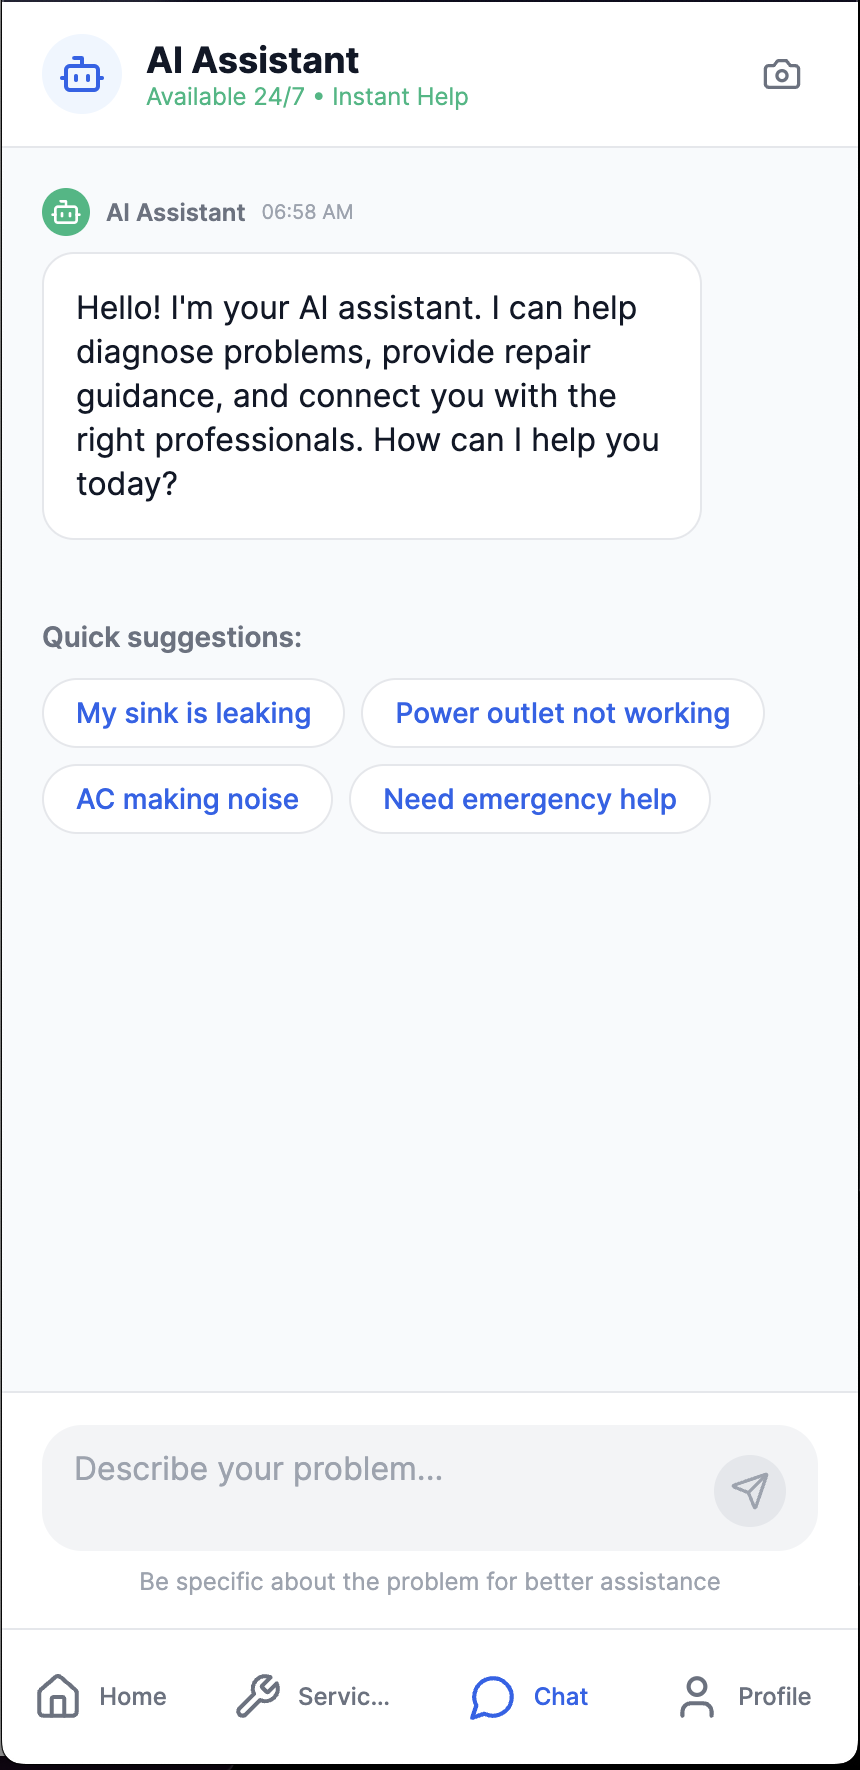The width and height of the screenshot is (860, 1770).
Task: Click the paper plane send icon
Action: tap(750, 1490)
